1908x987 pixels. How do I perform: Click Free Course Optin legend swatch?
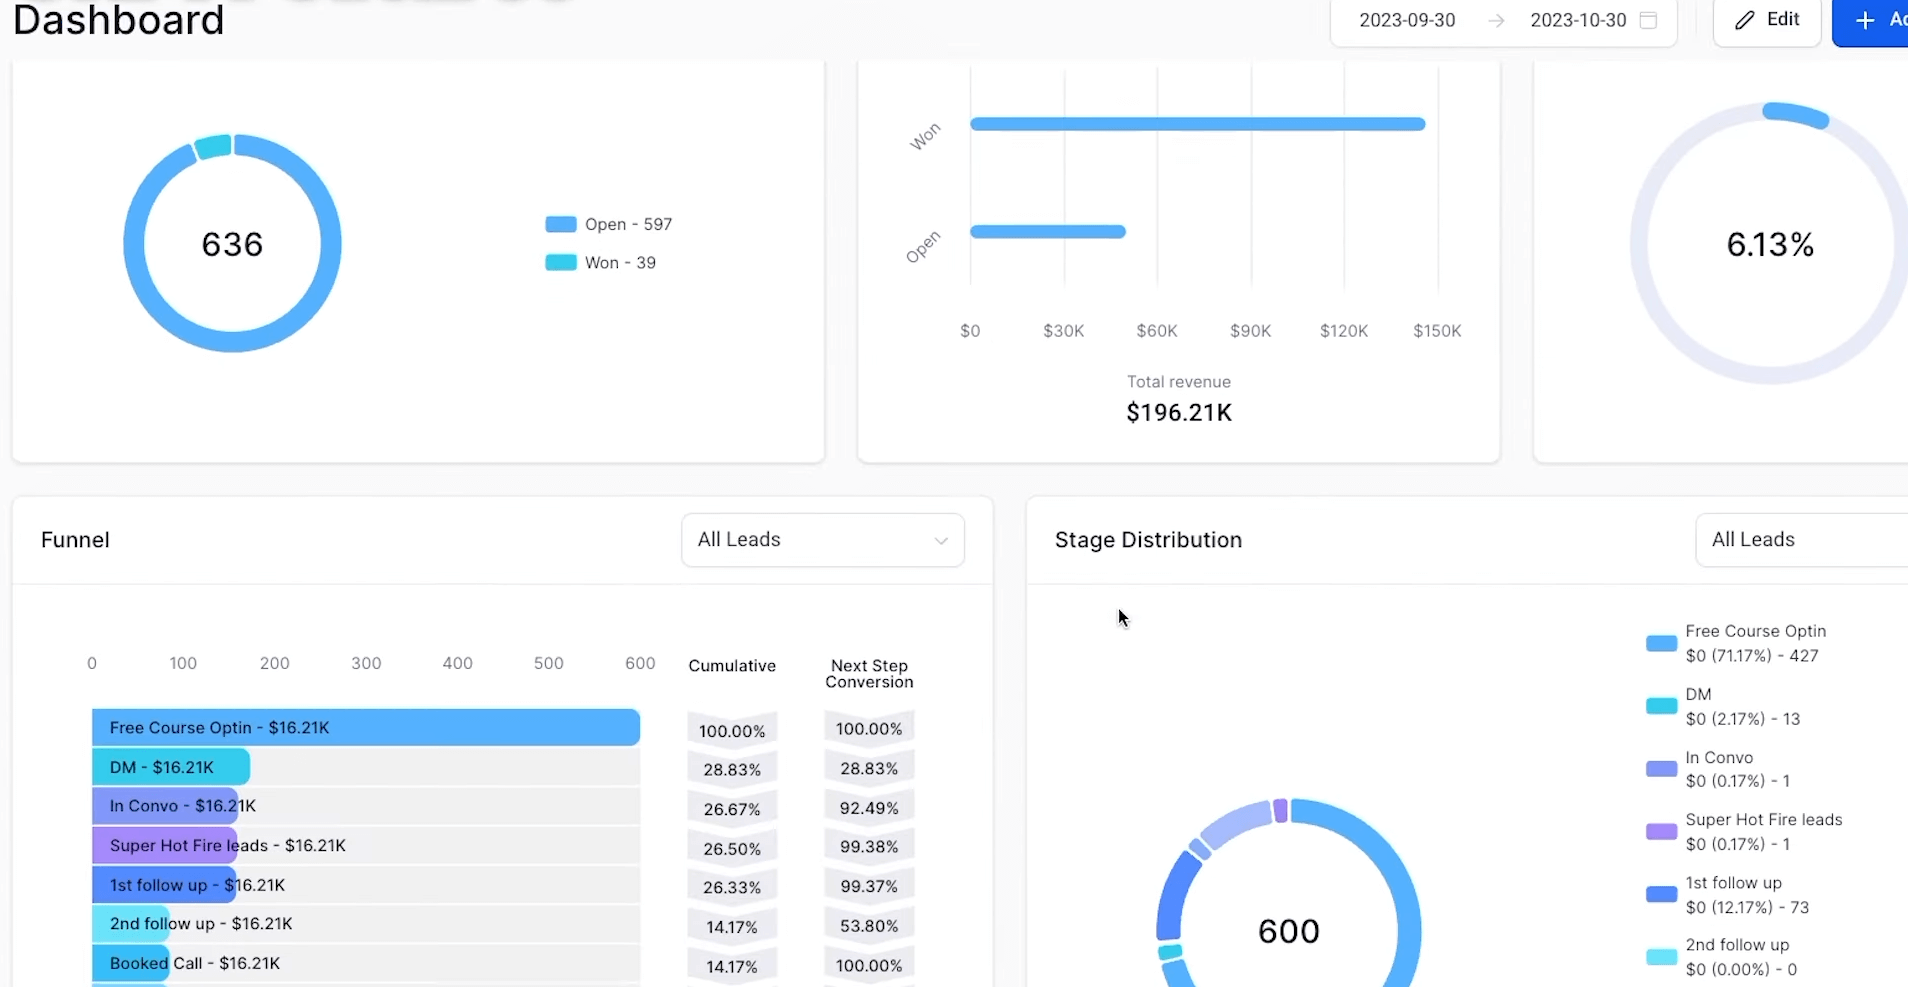pyautogui.click(x=1661, y=644)
